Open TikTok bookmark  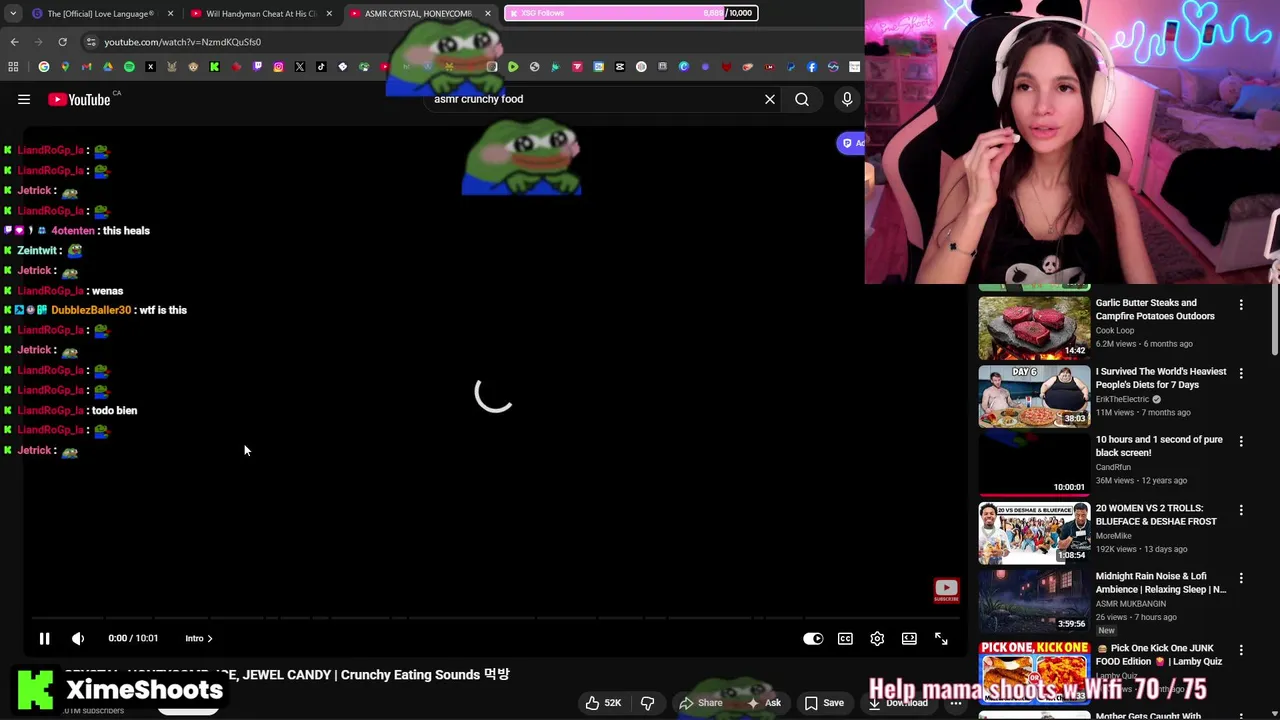(x=321, y=67)
